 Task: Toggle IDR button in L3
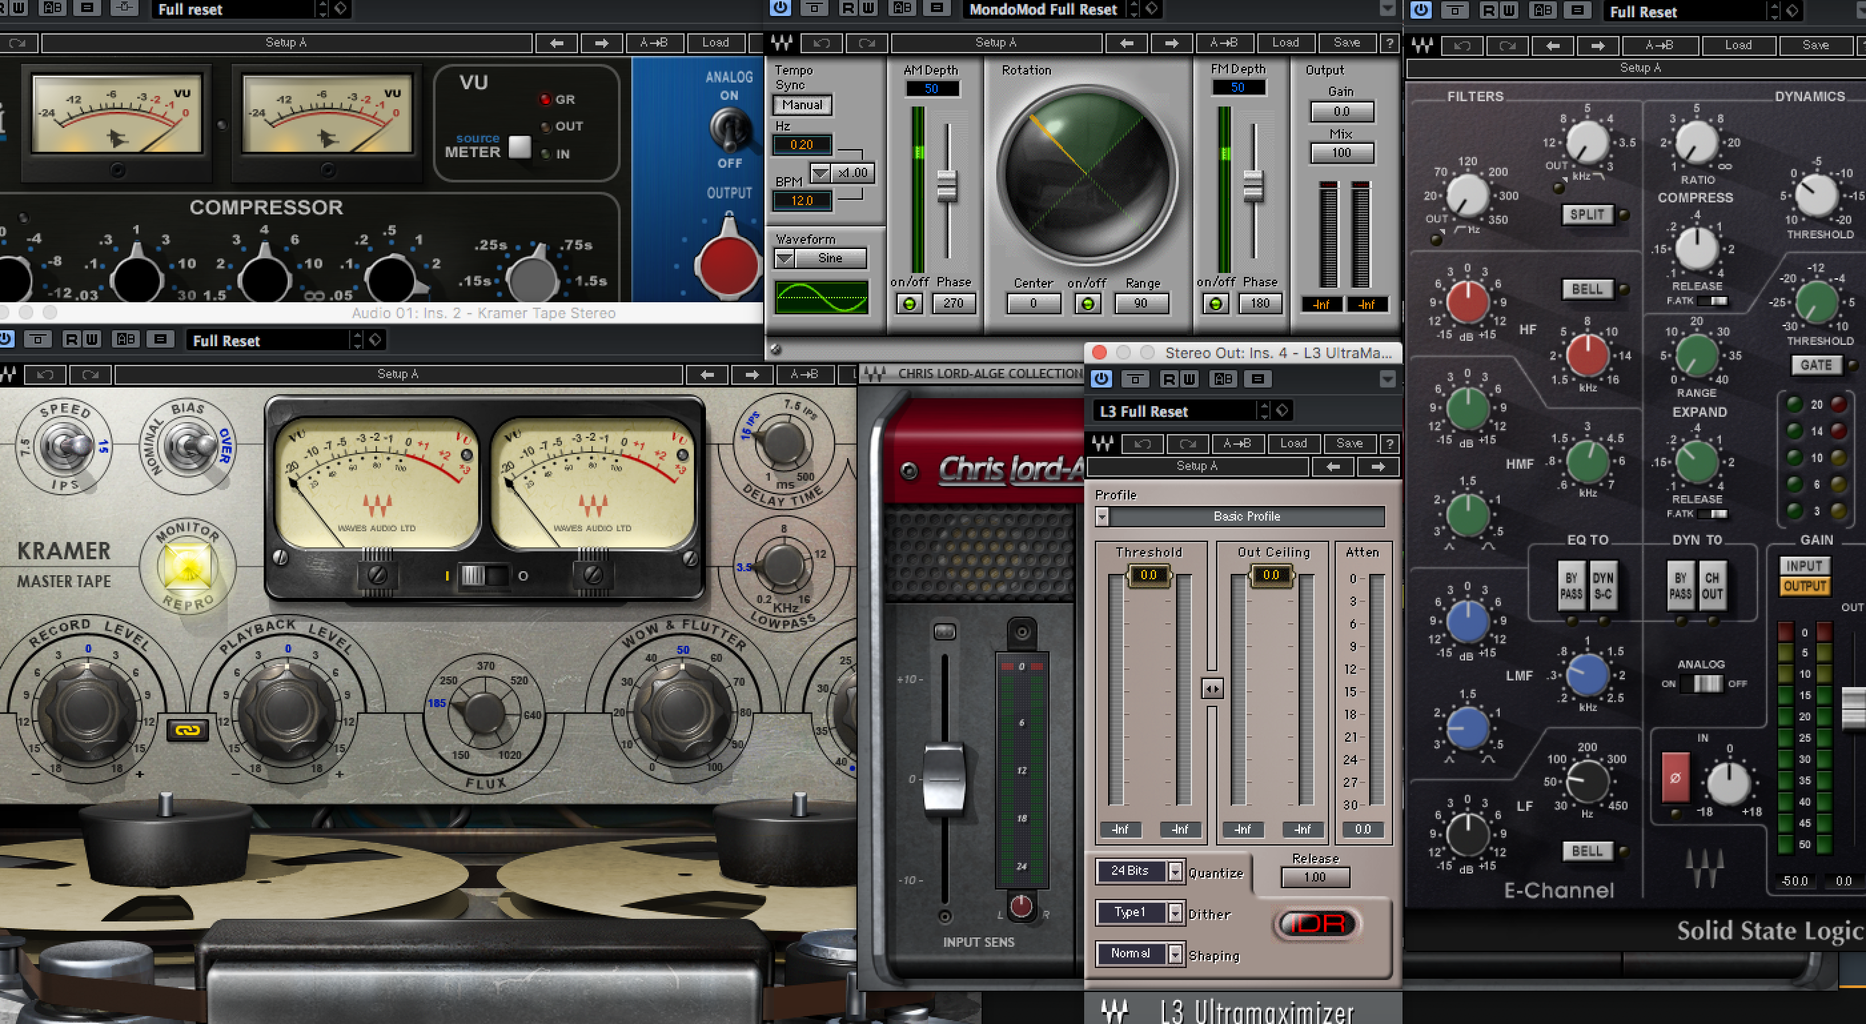[x=1317, y=924]
